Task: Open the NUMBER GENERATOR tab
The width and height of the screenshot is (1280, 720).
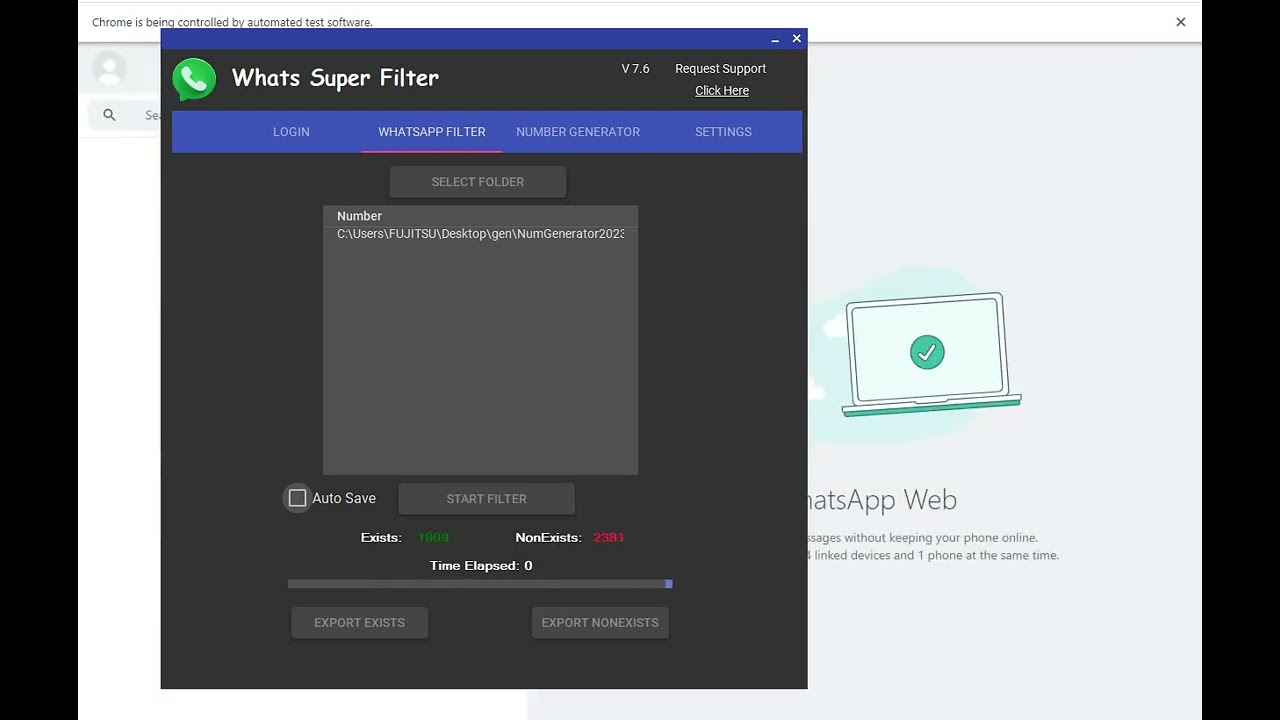Action: [578, 132]
